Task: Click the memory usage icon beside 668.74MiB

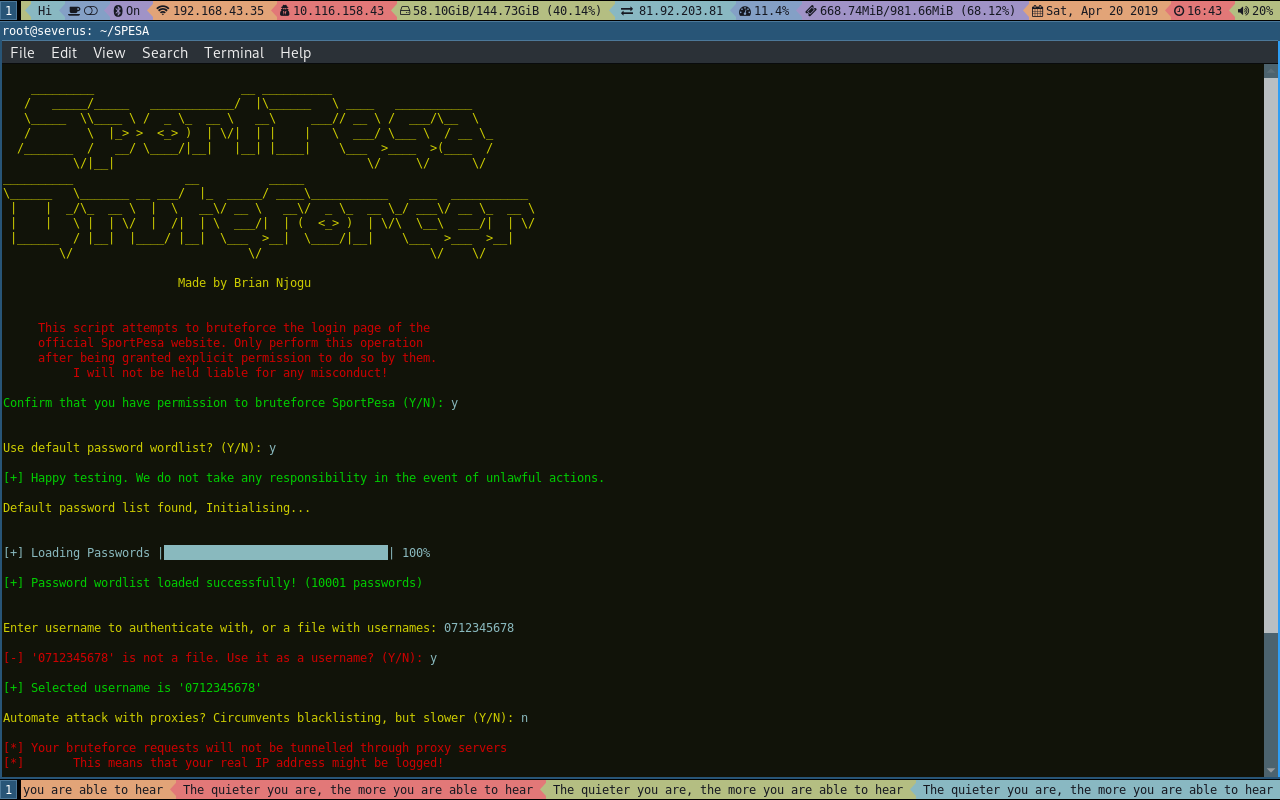Action: tap(812, 10)
